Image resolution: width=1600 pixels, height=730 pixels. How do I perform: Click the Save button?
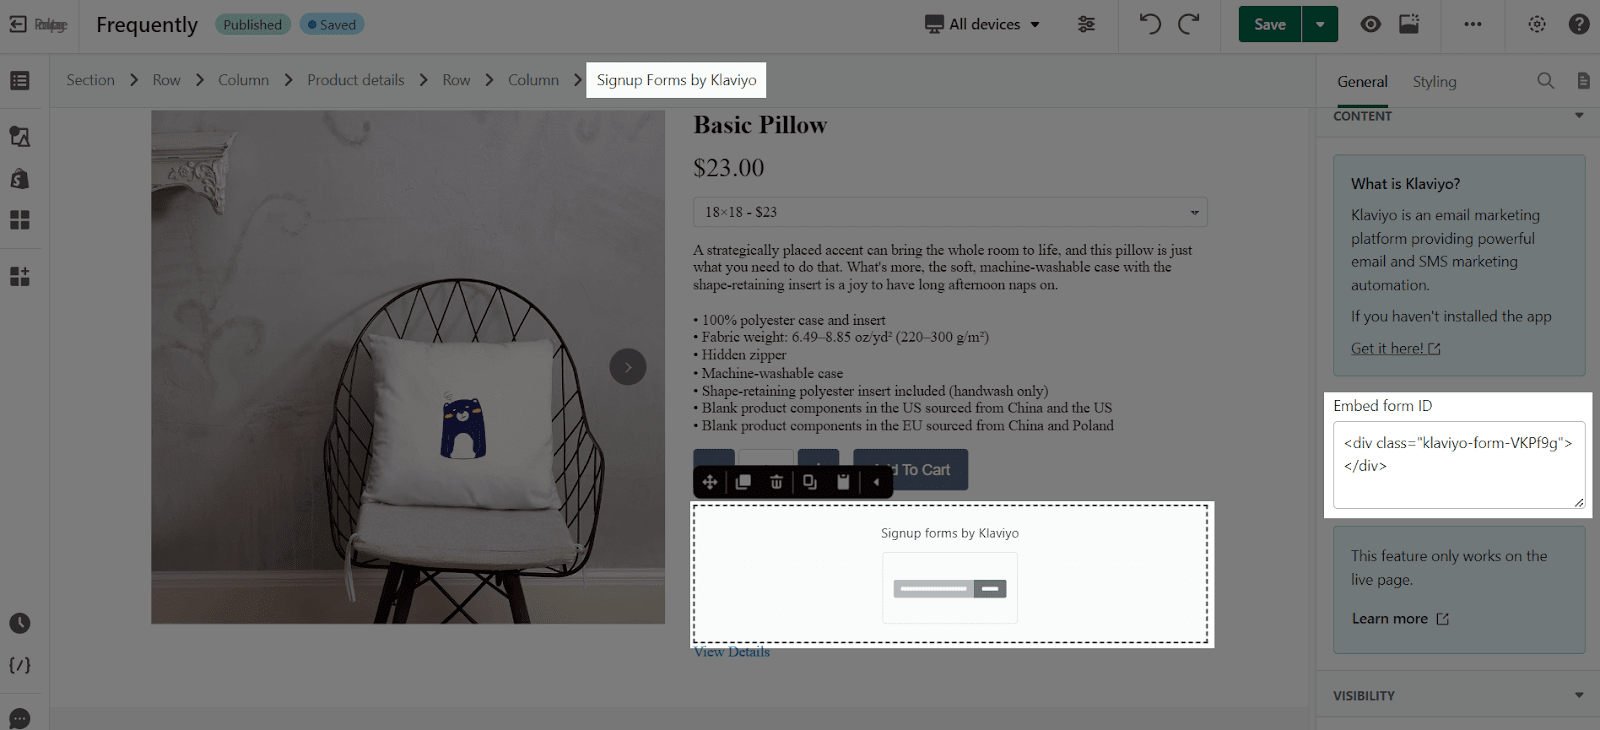[x=1270, y=24]
